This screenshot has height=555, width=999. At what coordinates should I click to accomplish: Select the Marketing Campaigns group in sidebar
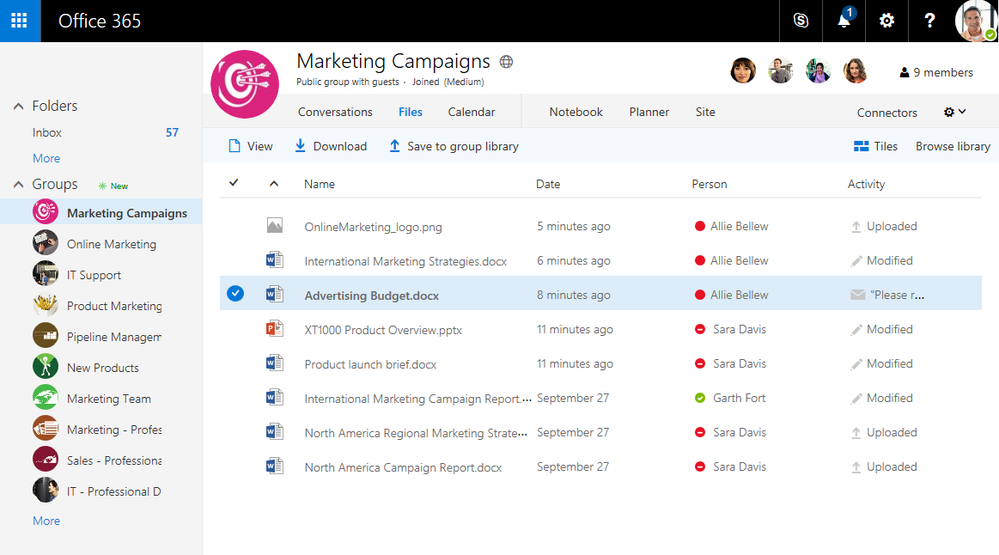coord(101,212)
